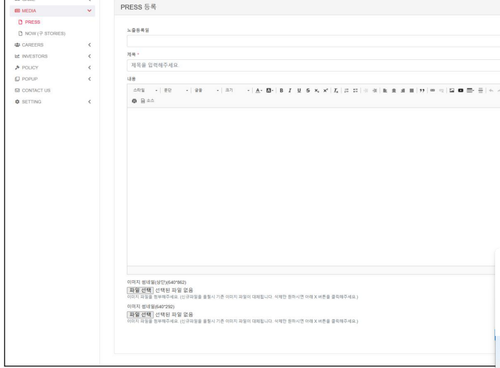Screen dimensions: 500x368
Task: Click the remove format icon
Action: coord(336,90)
